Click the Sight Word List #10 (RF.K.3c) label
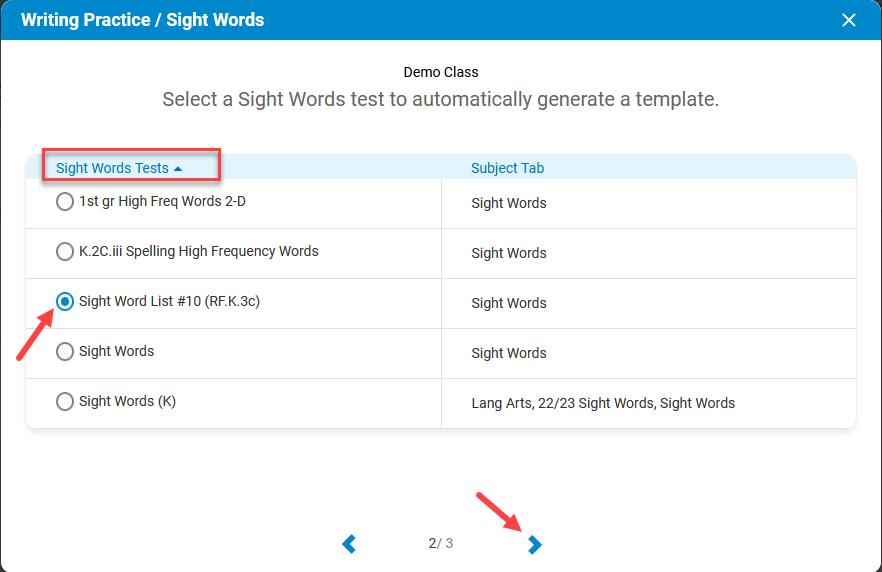The image size is (882, 572). point(169,302)
